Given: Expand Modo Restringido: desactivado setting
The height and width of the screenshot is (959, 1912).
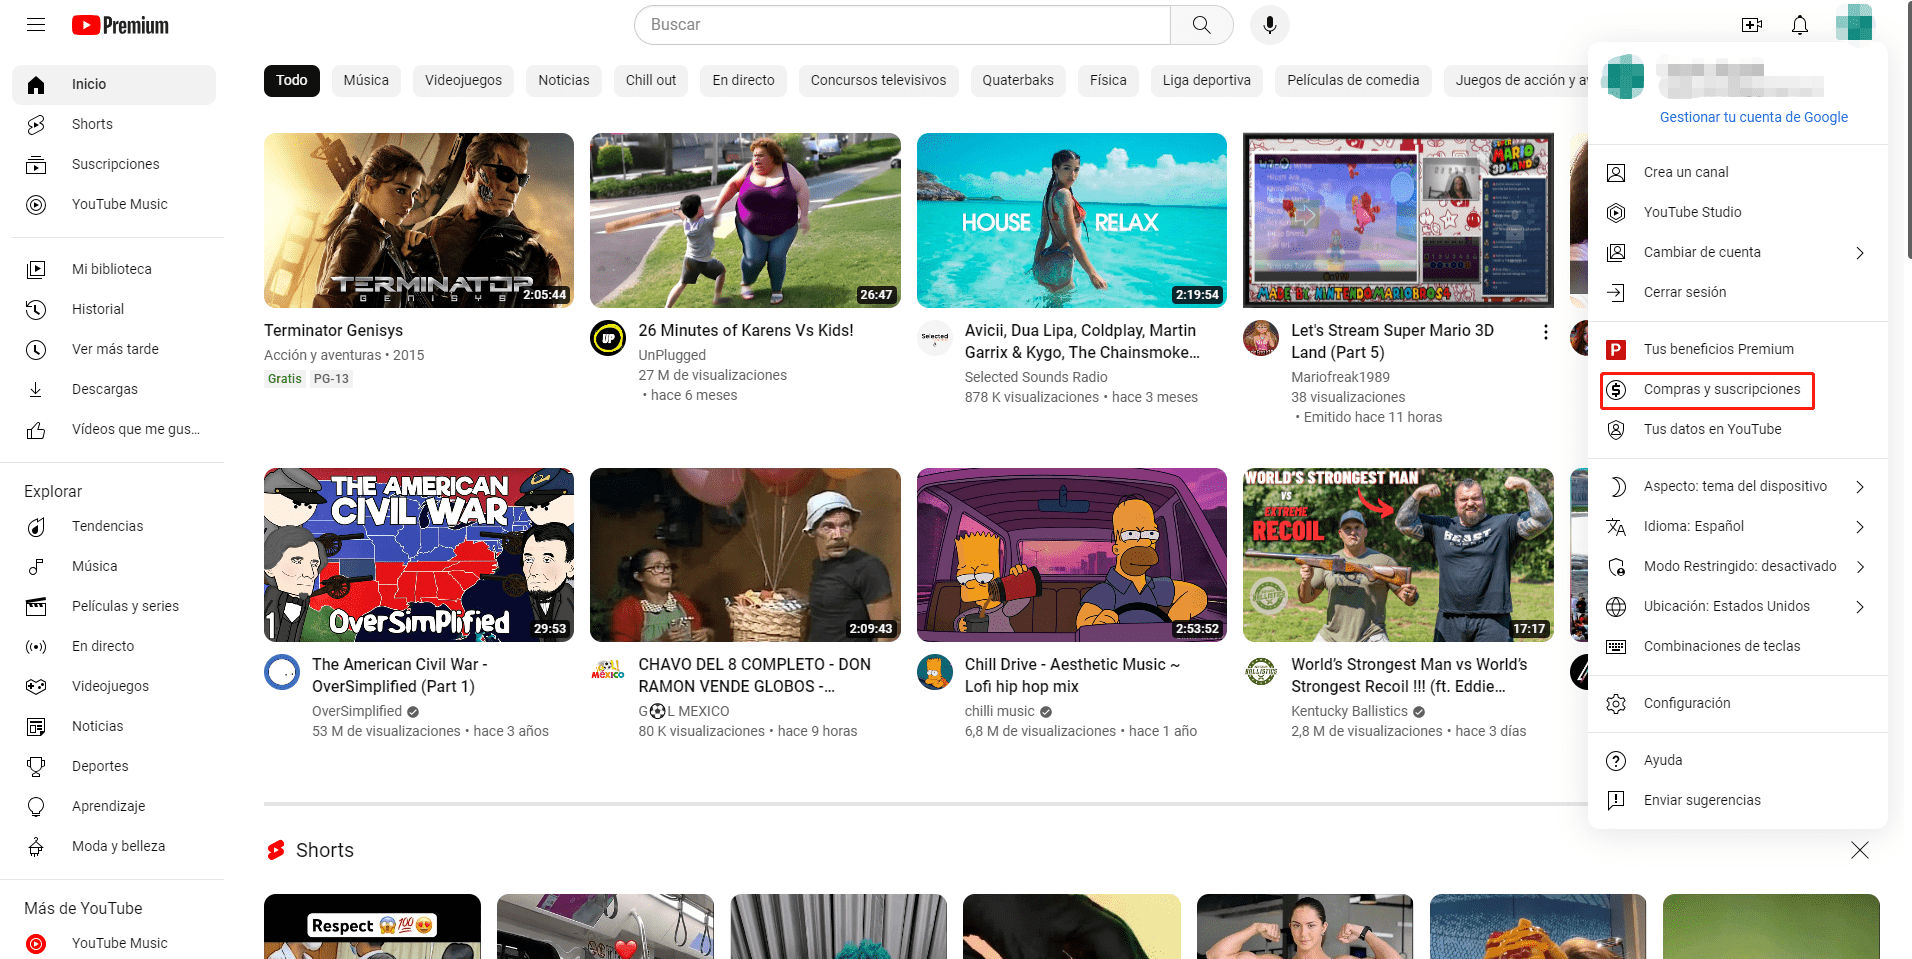Looking at the screenshot, I should click(1738, 566).
